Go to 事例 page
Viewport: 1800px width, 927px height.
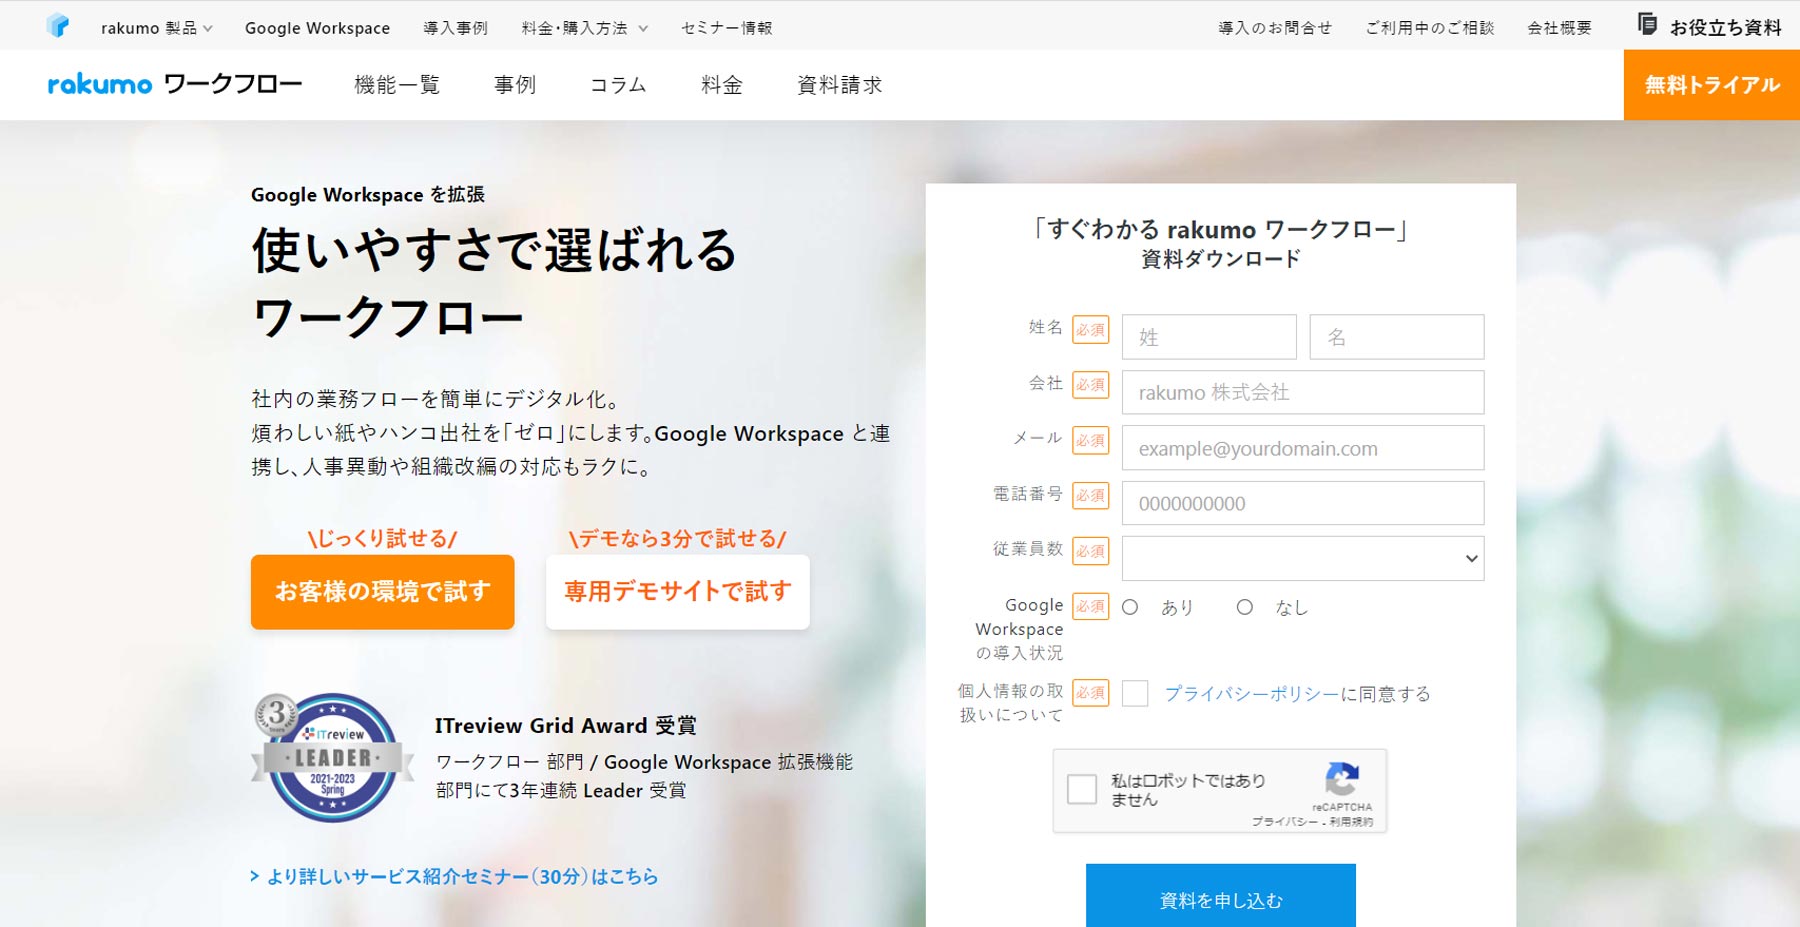click(515, 85)
